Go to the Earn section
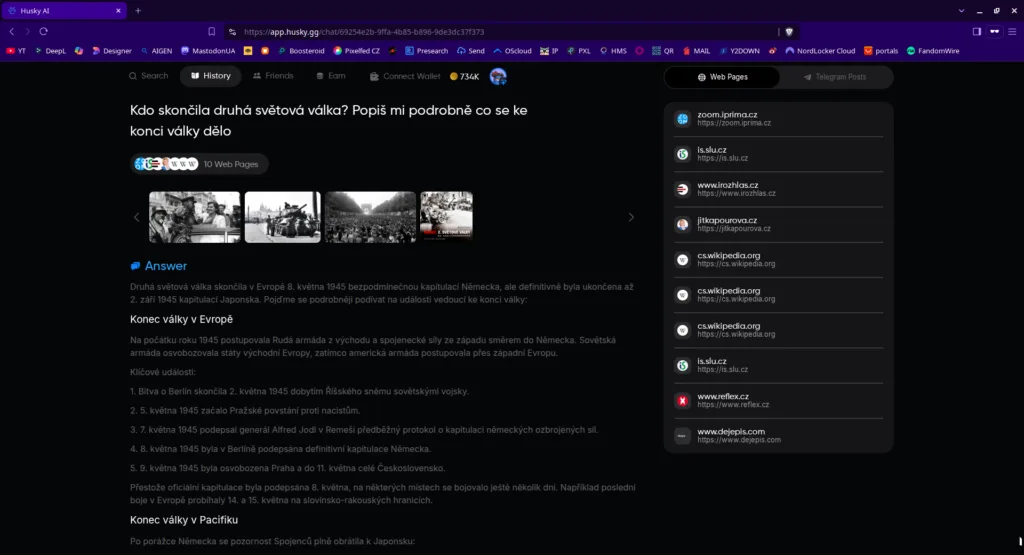The width and height of the screenshot is (1024, 555). click(x=331, y=76)
